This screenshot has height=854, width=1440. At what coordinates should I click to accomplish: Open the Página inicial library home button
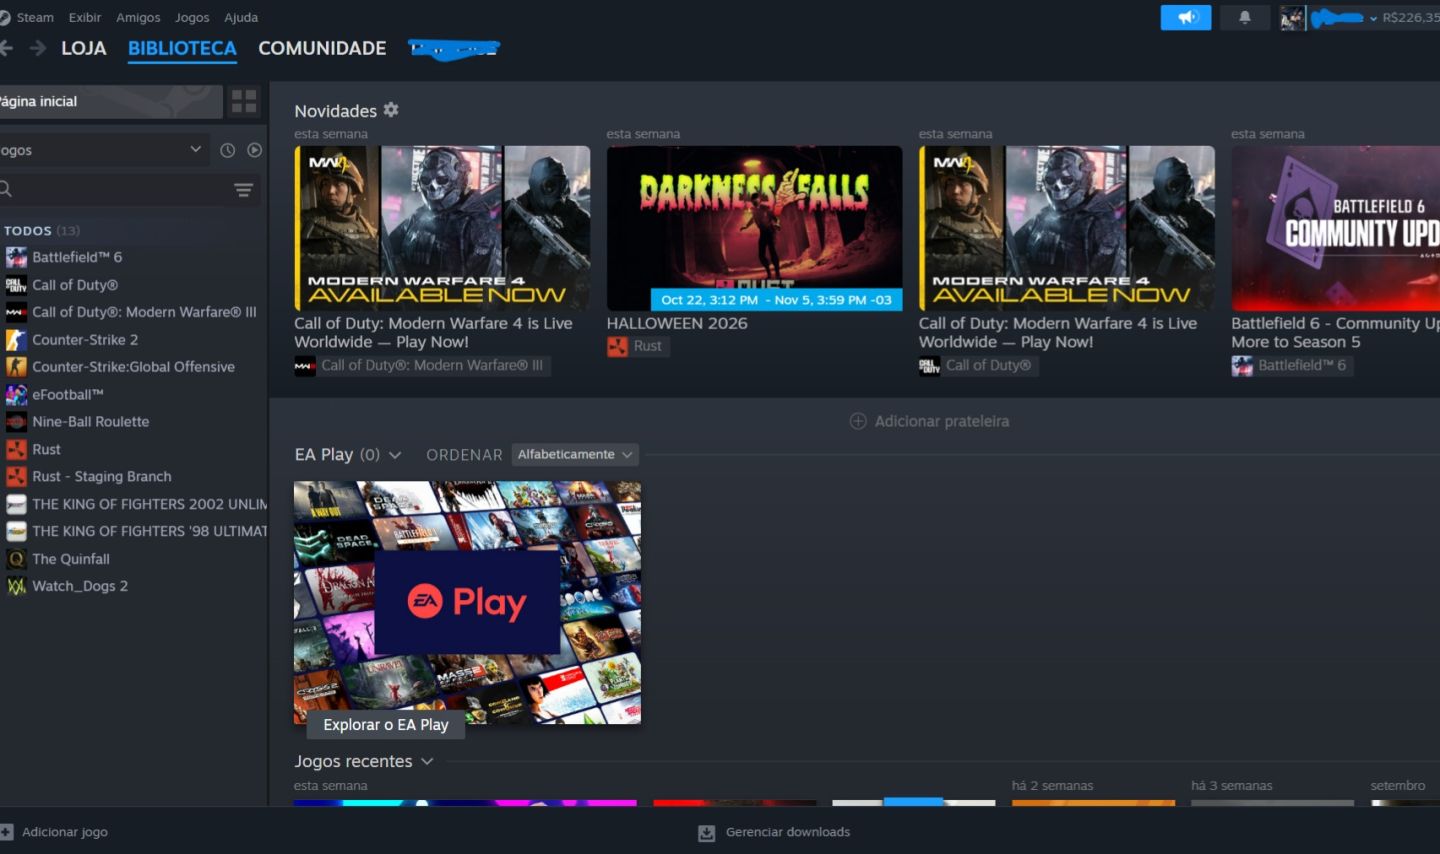111,101
